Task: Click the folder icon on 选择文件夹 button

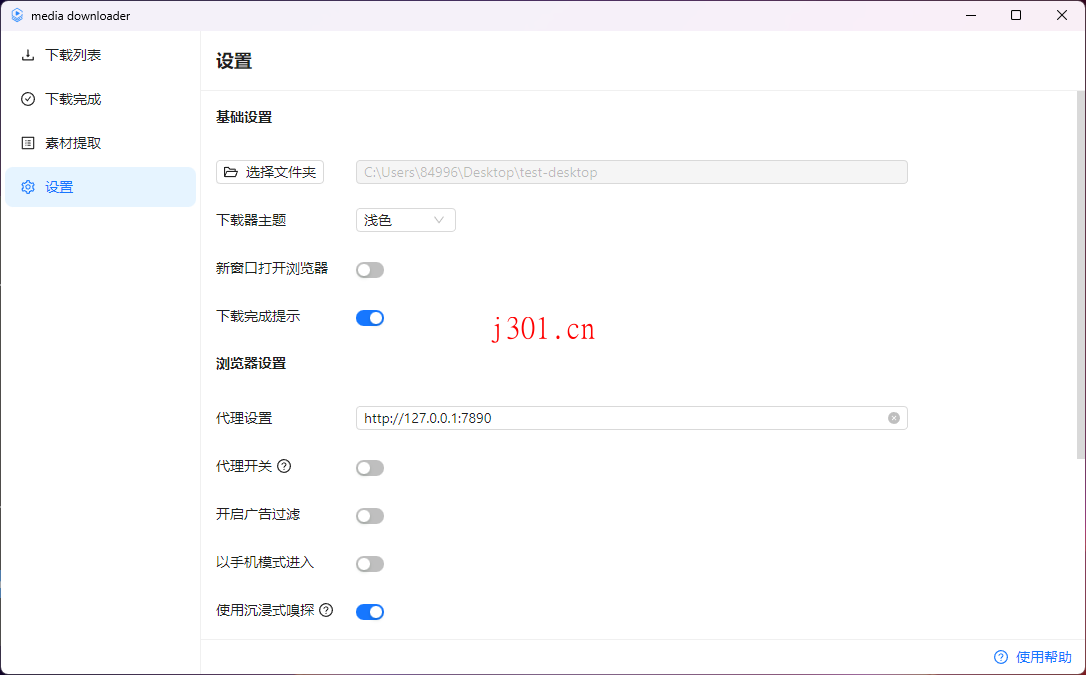Action: coord(231,172)
